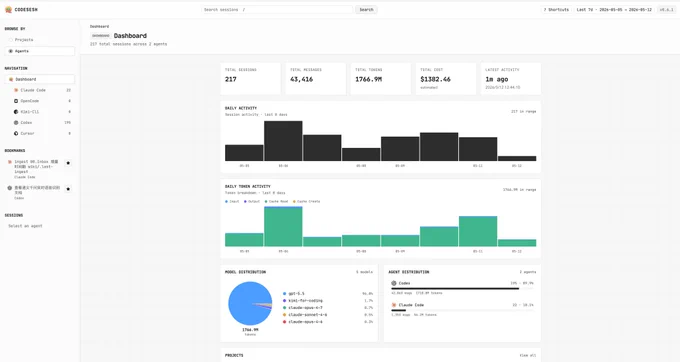Click the Codex icon beside second bookmark
The width and height of the screenshot is (680, 362).
point(10,188)
